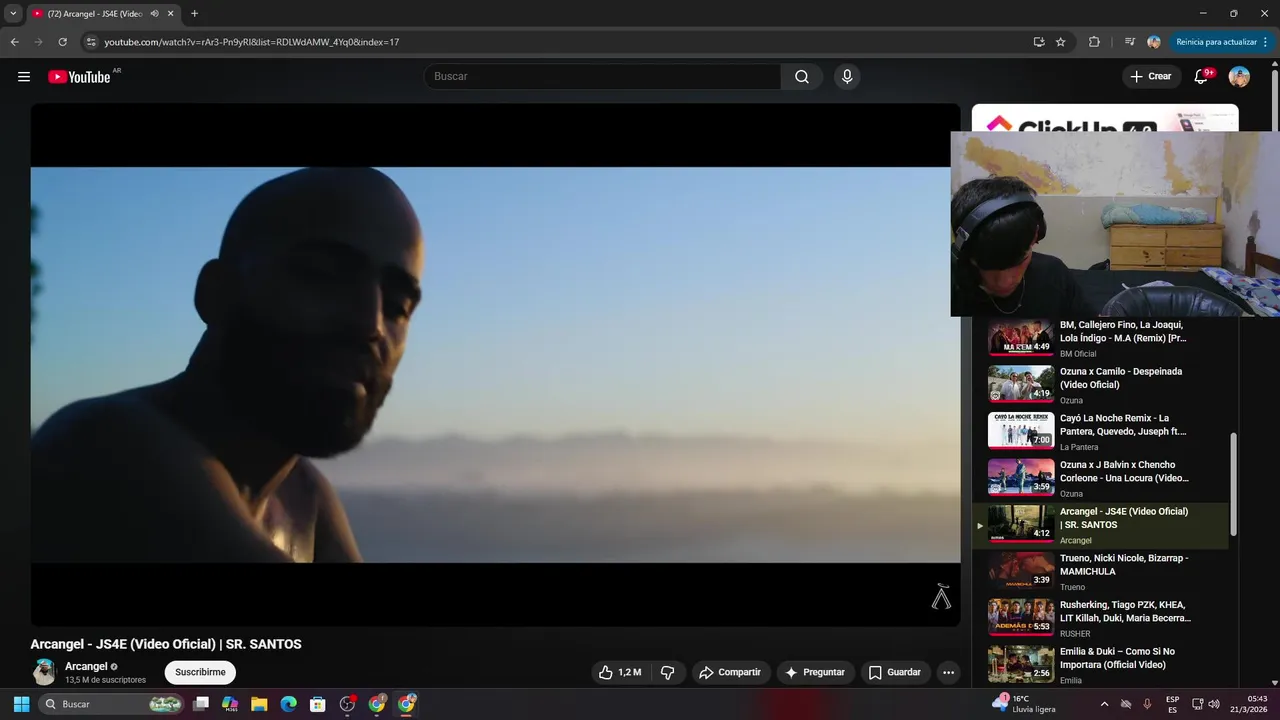Image resolution: width=1280 pixels, height=720 pixels.
Task: Open the ClickUp advertisement banner
Action: coord(1105,118)
